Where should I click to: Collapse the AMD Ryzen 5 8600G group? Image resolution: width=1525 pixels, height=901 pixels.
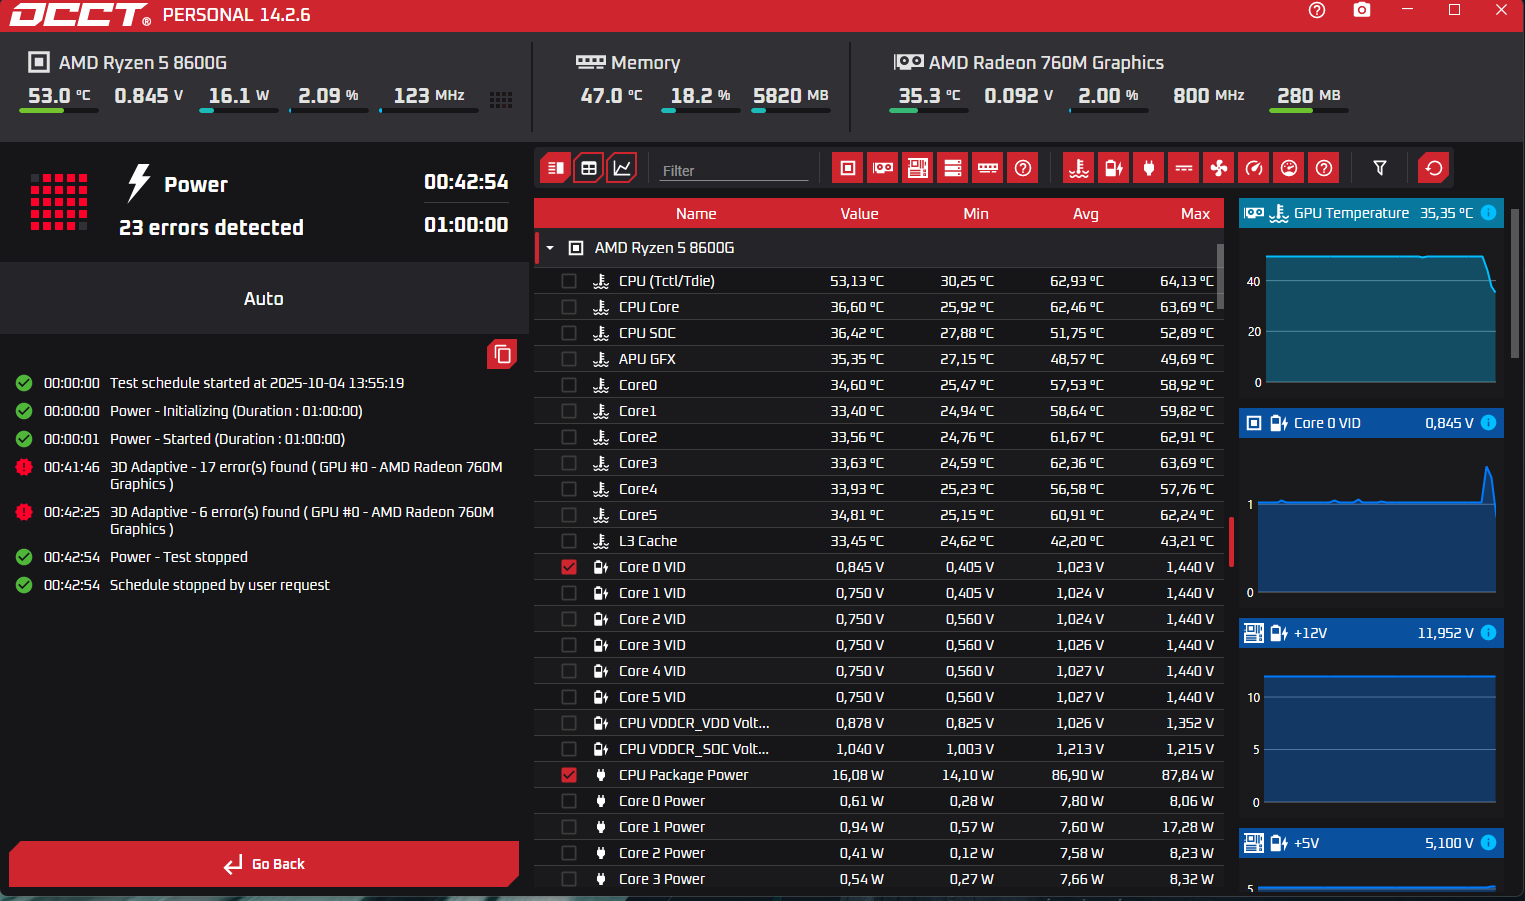point(550,248)
